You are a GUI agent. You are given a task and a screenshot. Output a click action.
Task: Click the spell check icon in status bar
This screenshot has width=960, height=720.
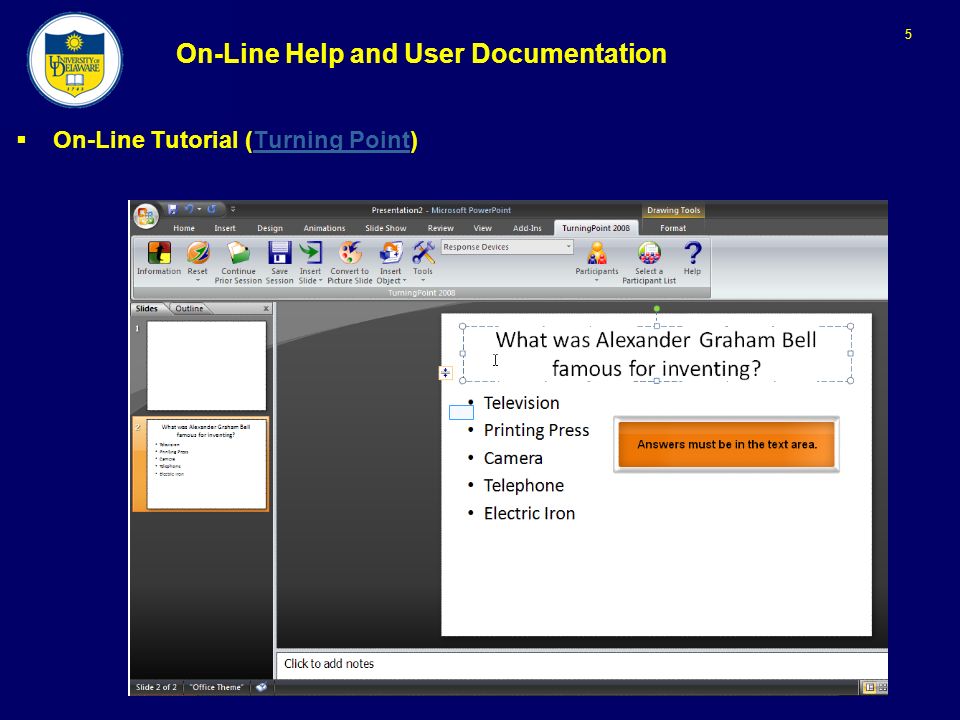261,687
